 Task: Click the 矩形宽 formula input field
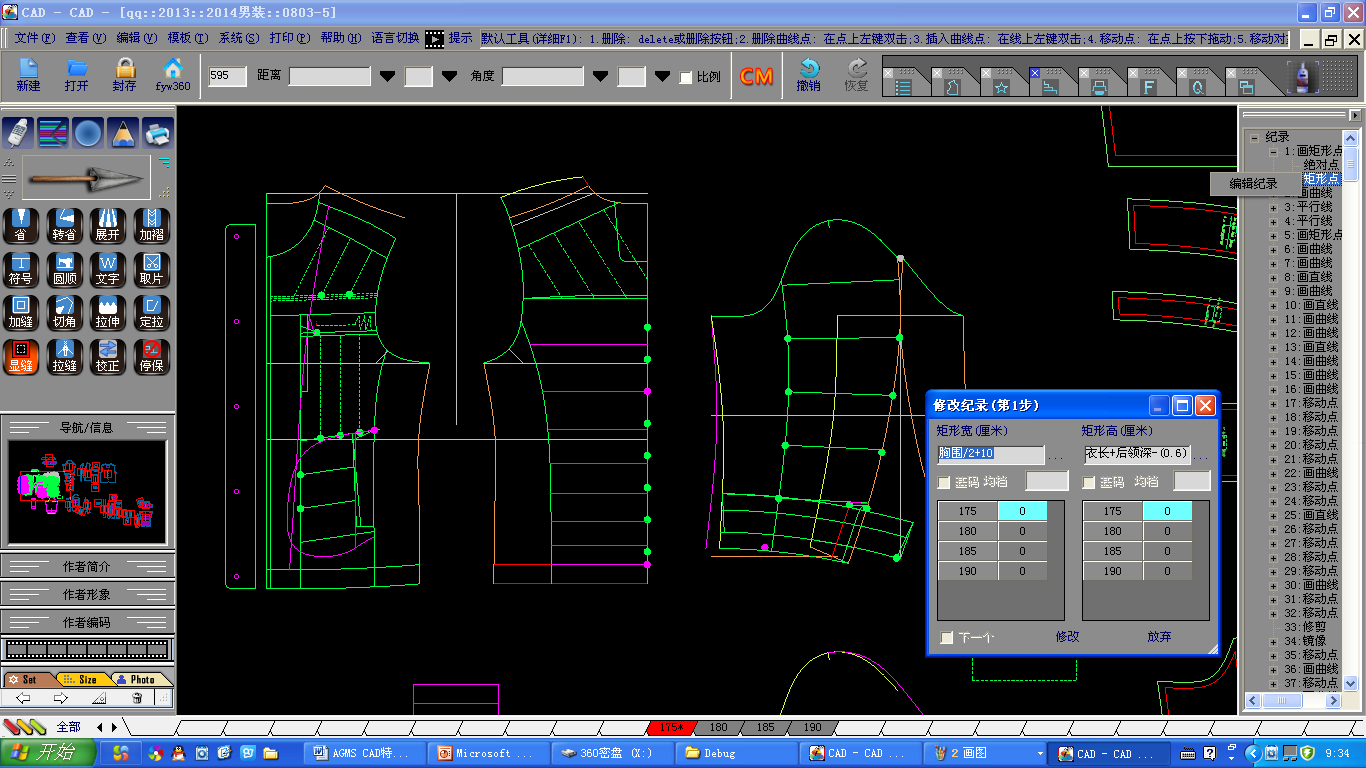pos(990,454)
